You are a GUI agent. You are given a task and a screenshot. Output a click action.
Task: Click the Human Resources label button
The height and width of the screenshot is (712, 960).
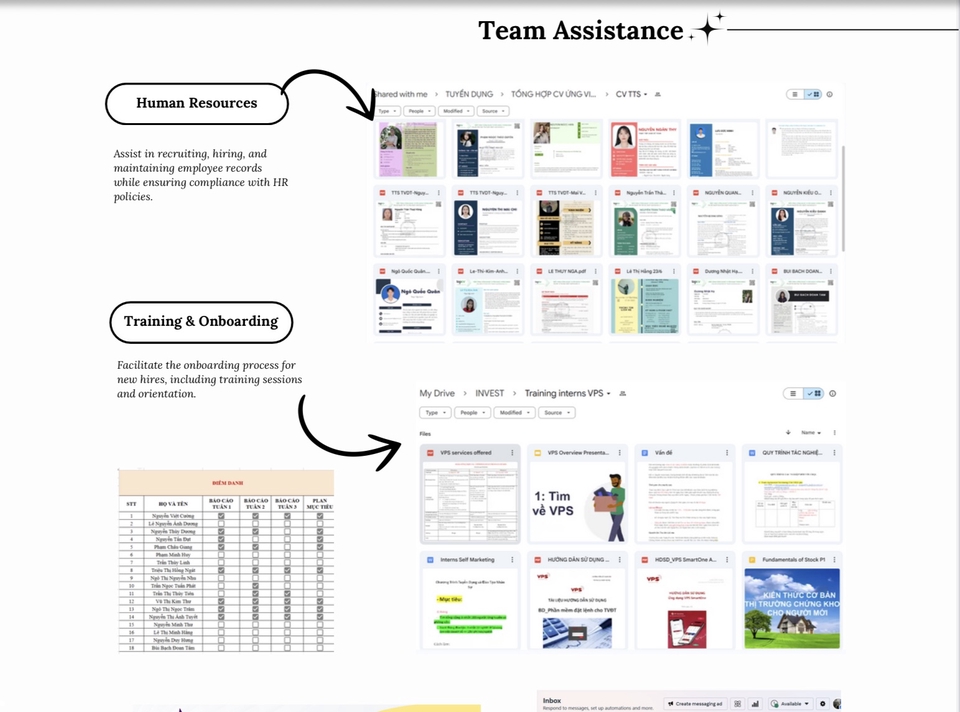[197, 103]
